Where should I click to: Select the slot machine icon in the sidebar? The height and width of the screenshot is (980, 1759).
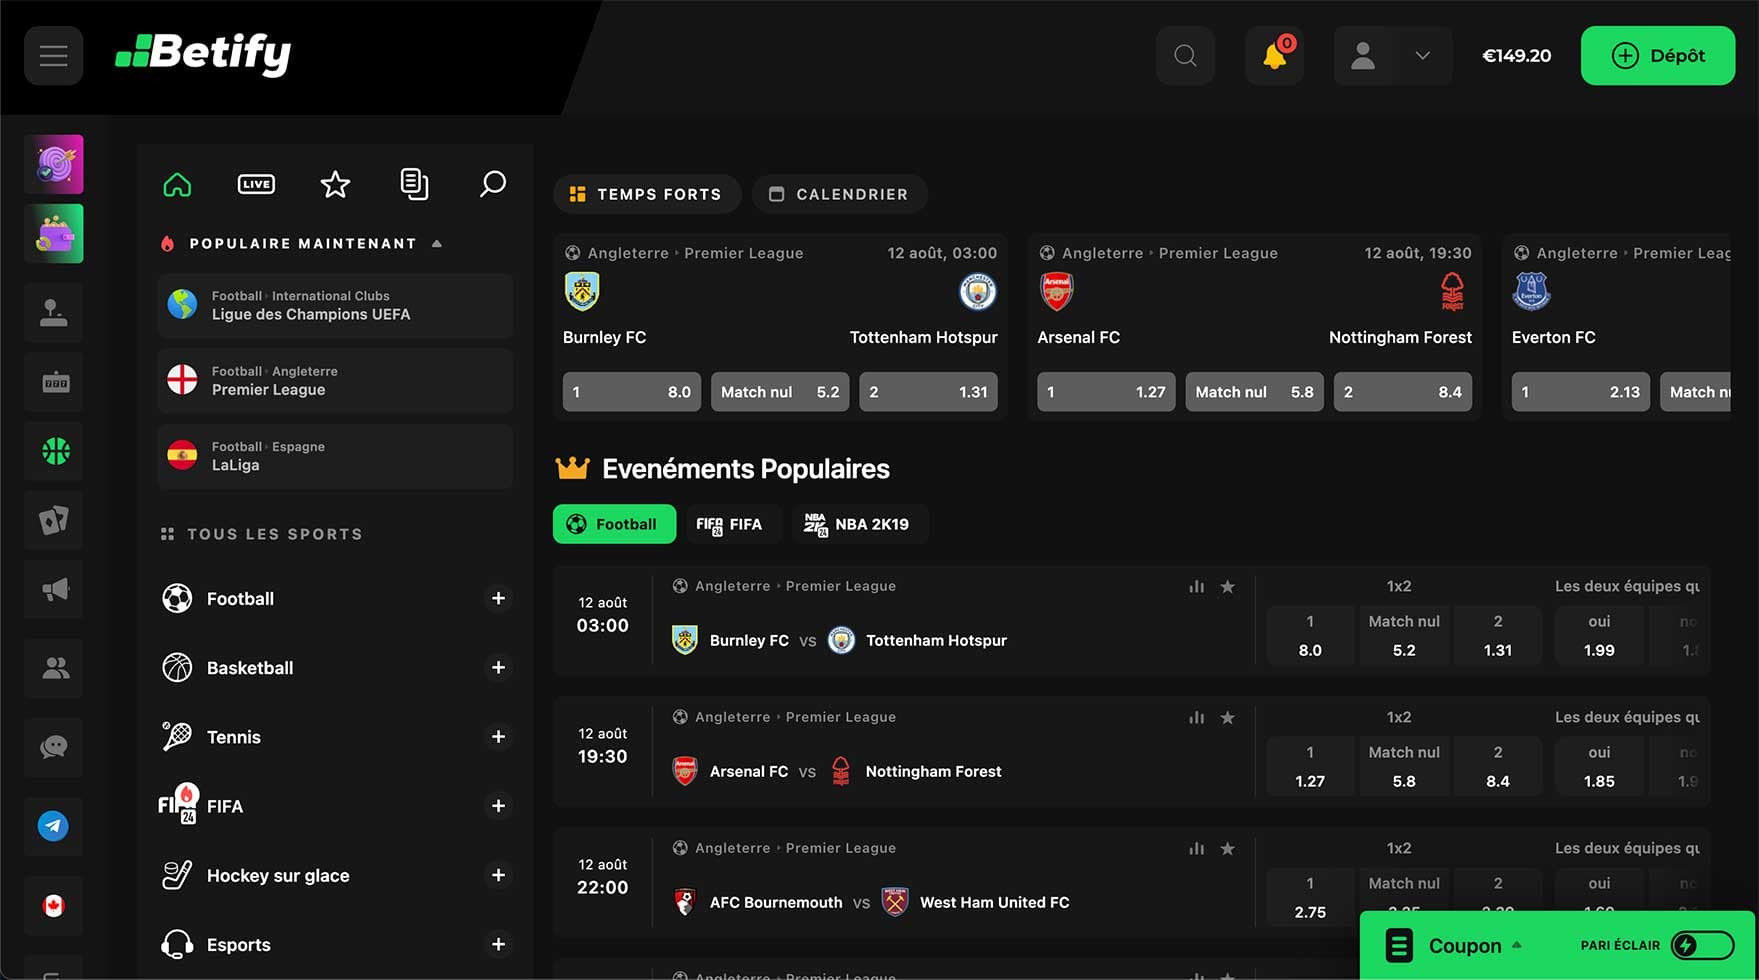(x=53, y=381)
